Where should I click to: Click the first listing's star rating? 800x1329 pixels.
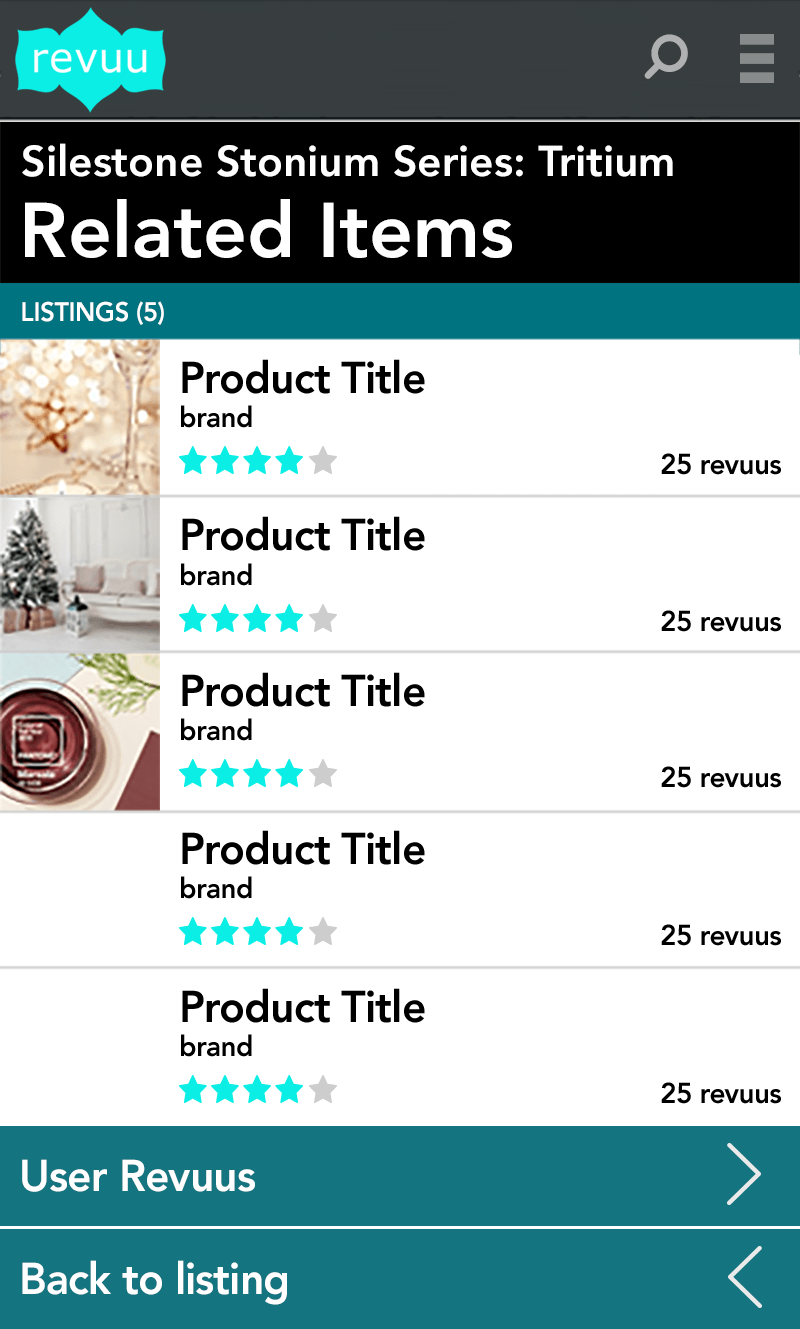pos(258,461)
